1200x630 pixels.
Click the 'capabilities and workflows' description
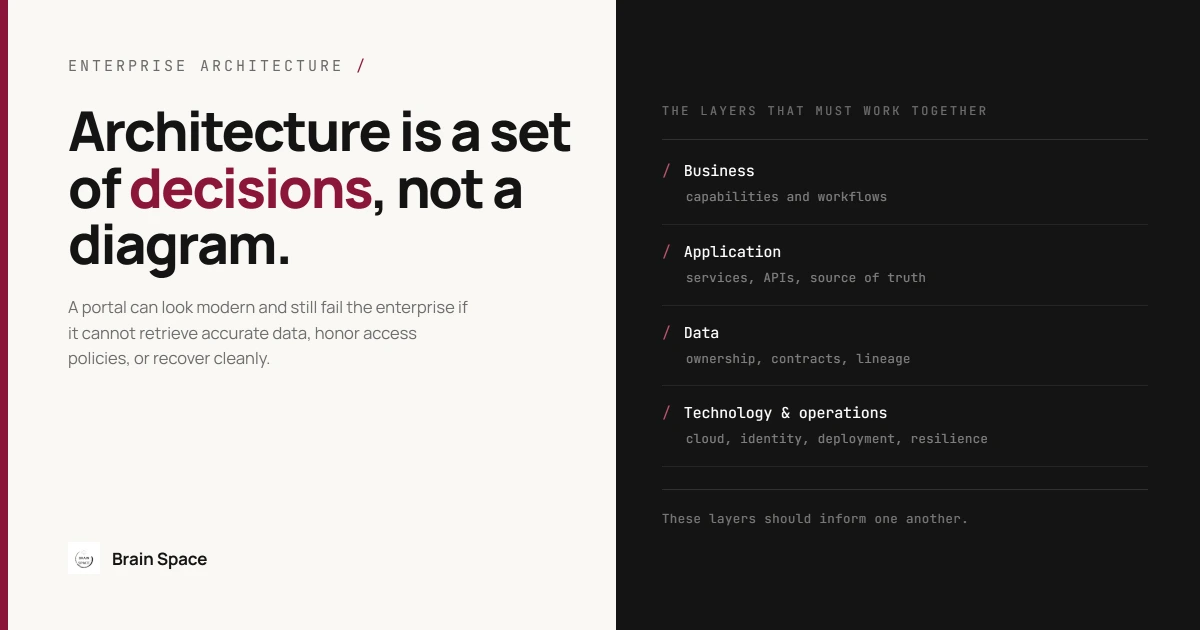[x=786, y=197]
